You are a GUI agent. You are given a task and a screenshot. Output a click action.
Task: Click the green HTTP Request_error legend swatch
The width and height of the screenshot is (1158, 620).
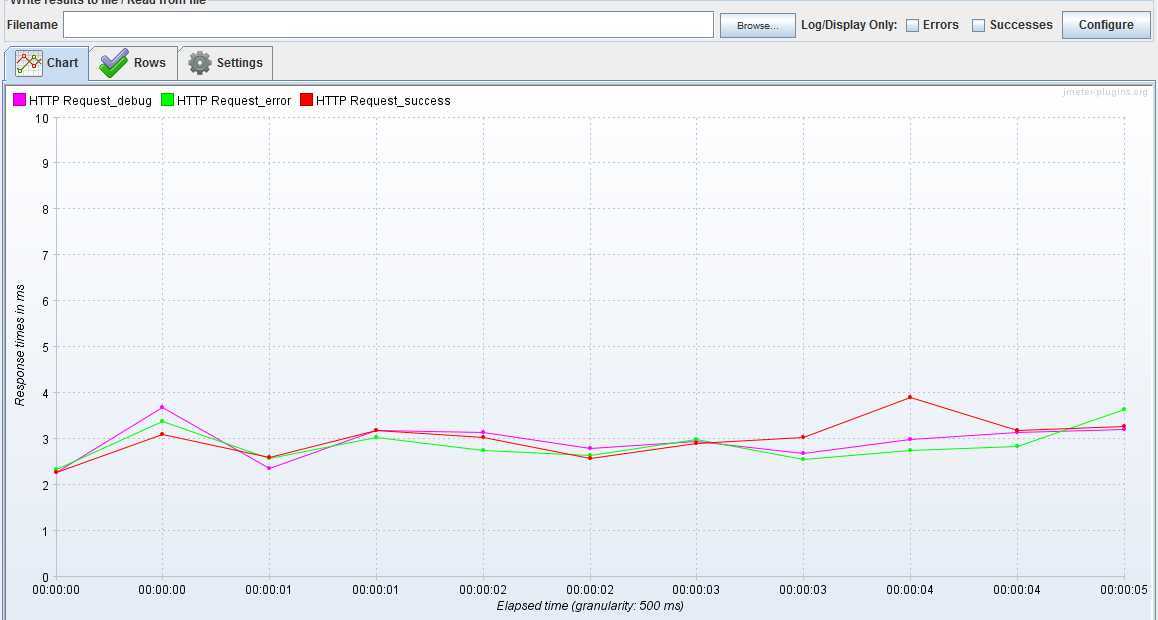[168, 100]
